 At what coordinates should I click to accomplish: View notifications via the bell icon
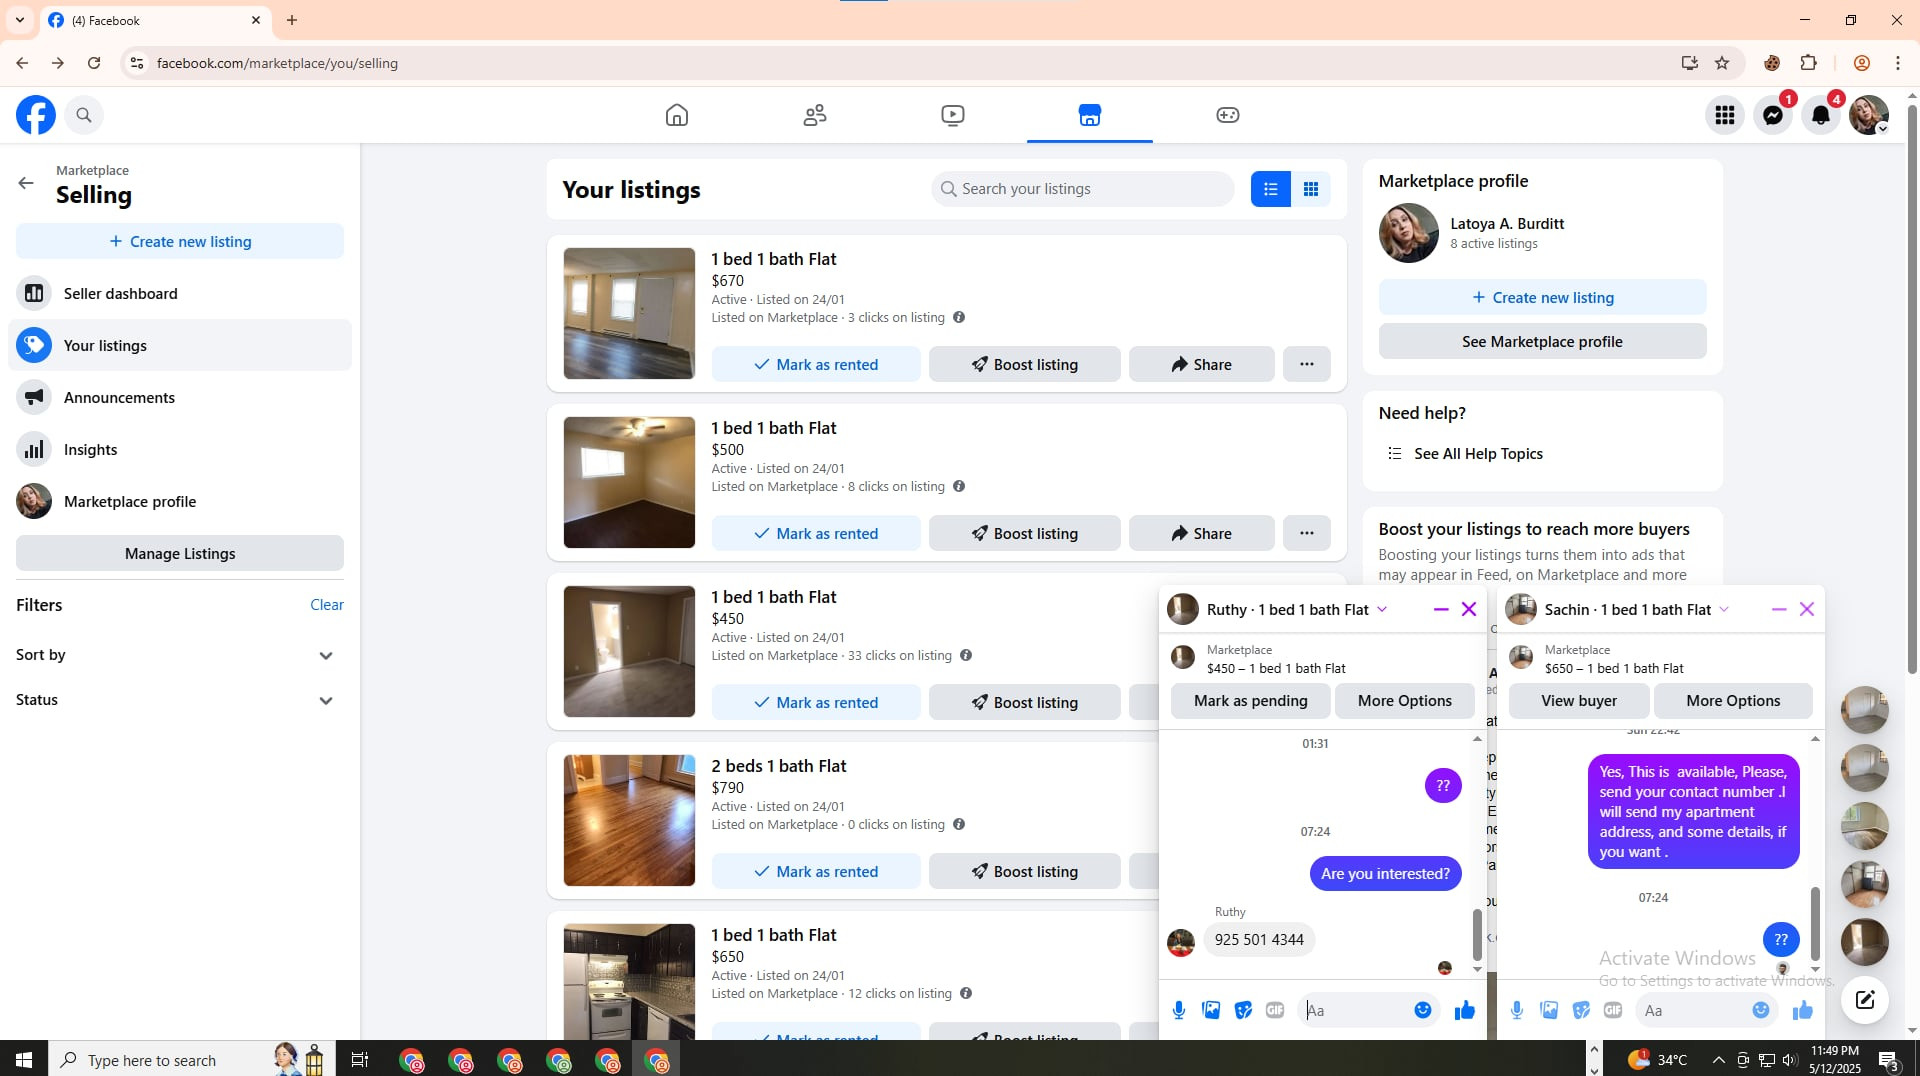click(1821, 115)
